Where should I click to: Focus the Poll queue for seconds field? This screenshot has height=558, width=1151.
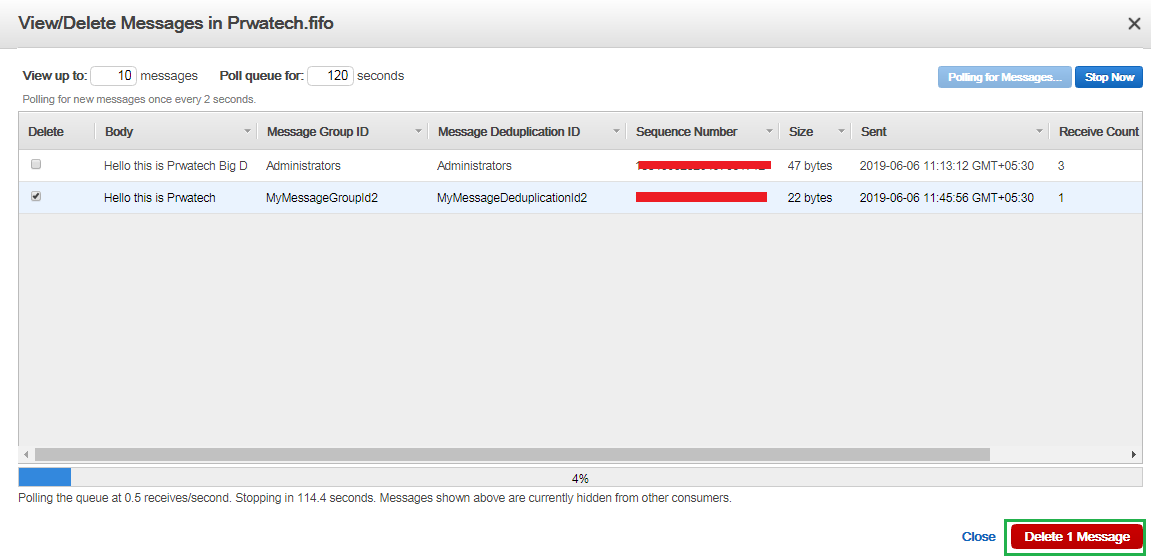330,76
